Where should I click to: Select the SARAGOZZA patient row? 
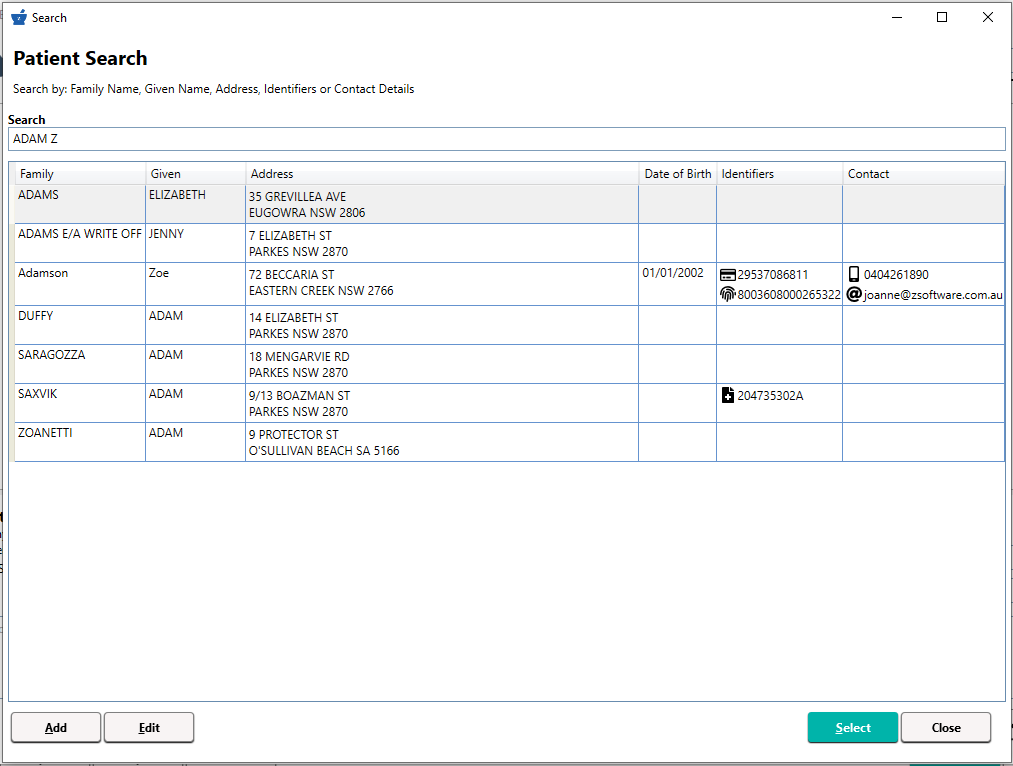(x=509, y=364)
